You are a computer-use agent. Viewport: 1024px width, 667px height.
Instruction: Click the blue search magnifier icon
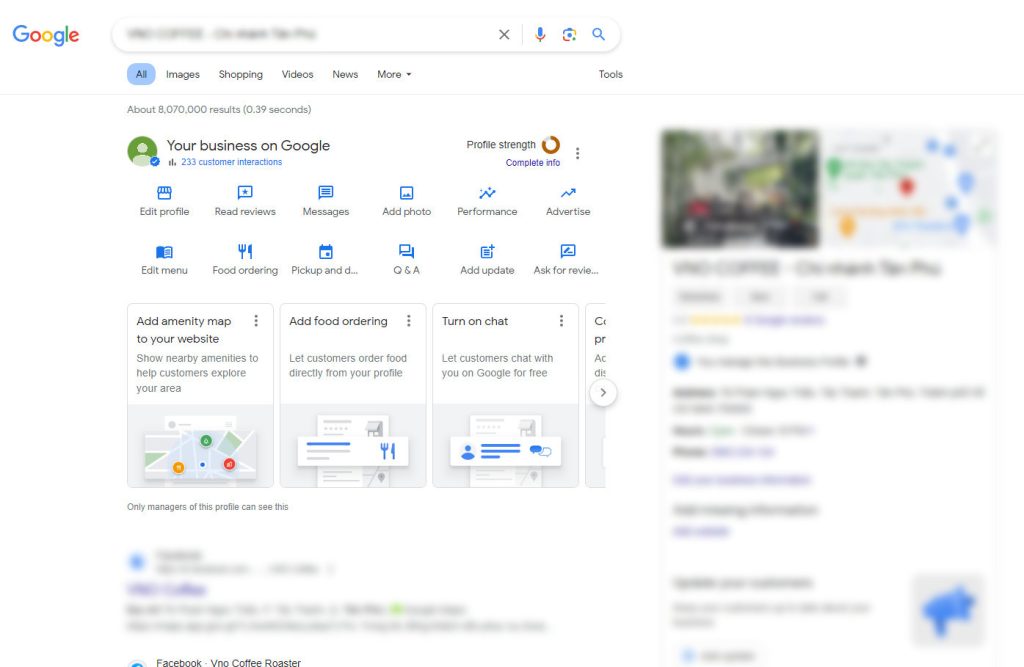(x=598, y=34)
